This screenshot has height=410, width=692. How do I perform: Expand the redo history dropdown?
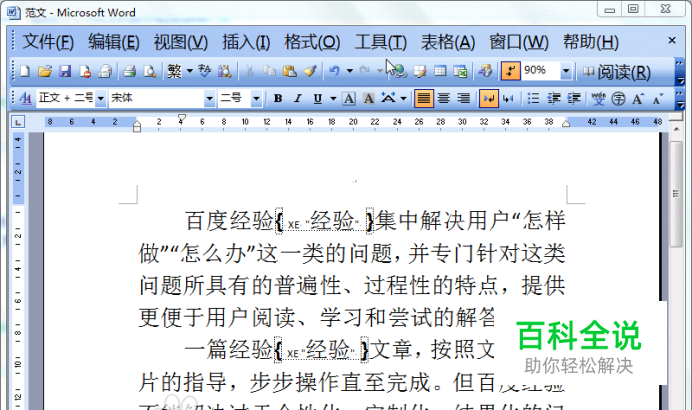pos(380,71)
